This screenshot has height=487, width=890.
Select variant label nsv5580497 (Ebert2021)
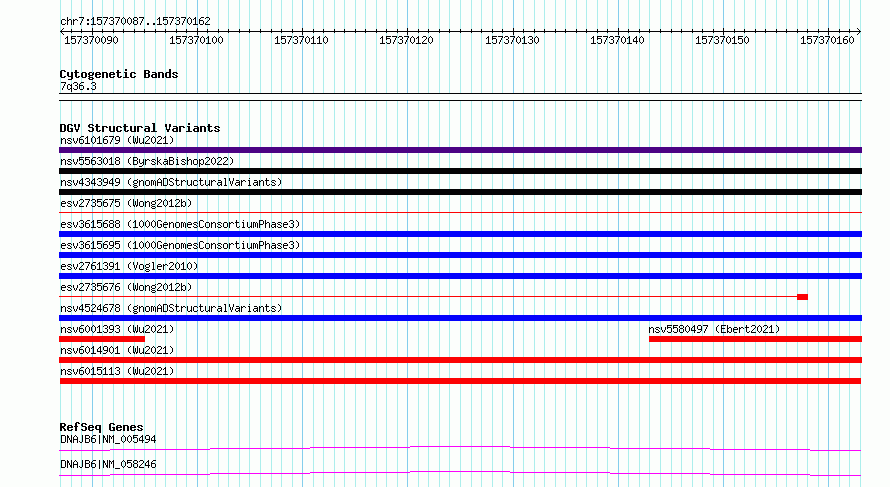click(714, 329)
